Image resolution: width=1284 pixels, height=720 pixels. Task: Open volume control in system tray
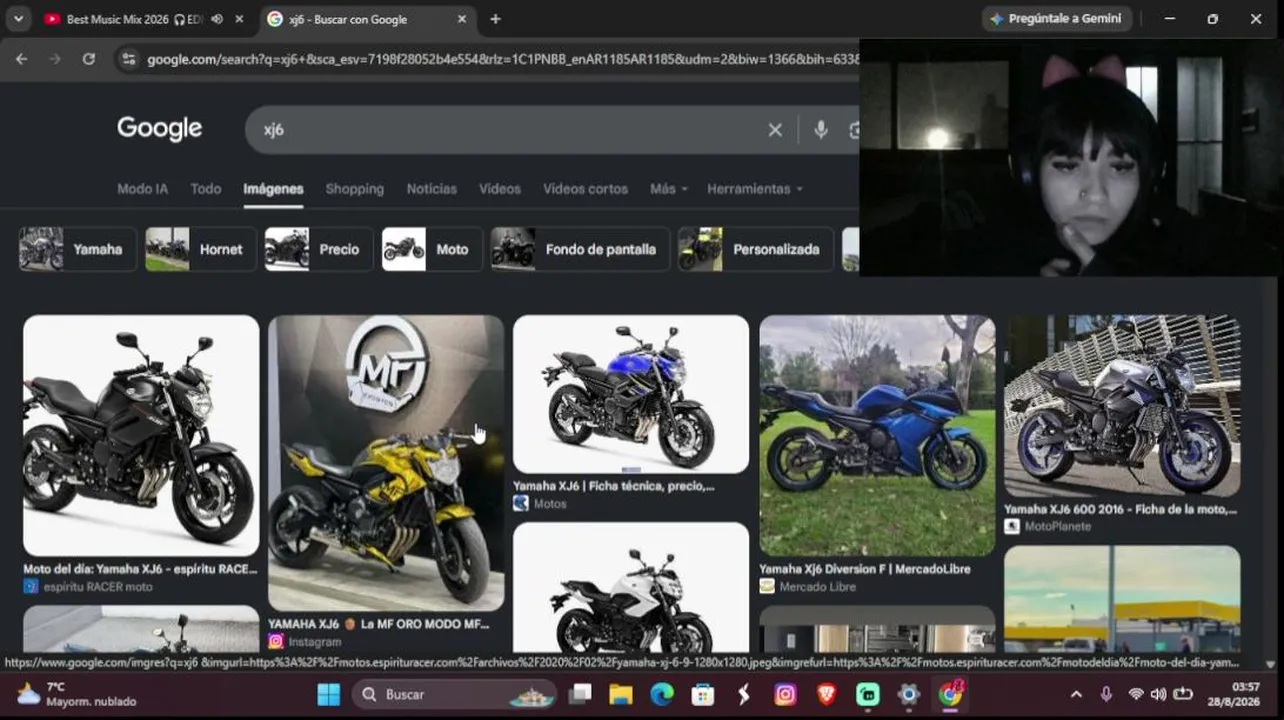(1158, 694)
